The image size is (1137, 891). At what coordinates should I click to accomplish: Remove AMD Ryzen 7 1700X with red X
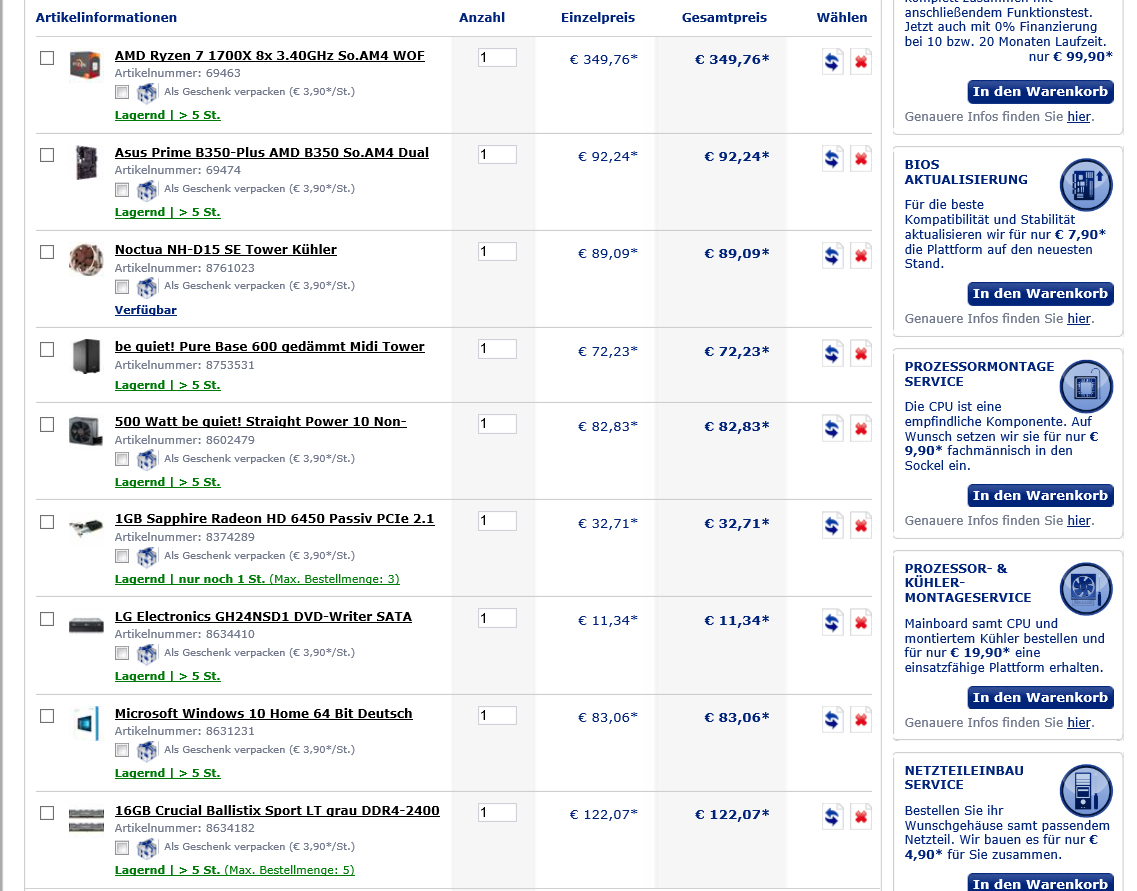pos(861,62)
